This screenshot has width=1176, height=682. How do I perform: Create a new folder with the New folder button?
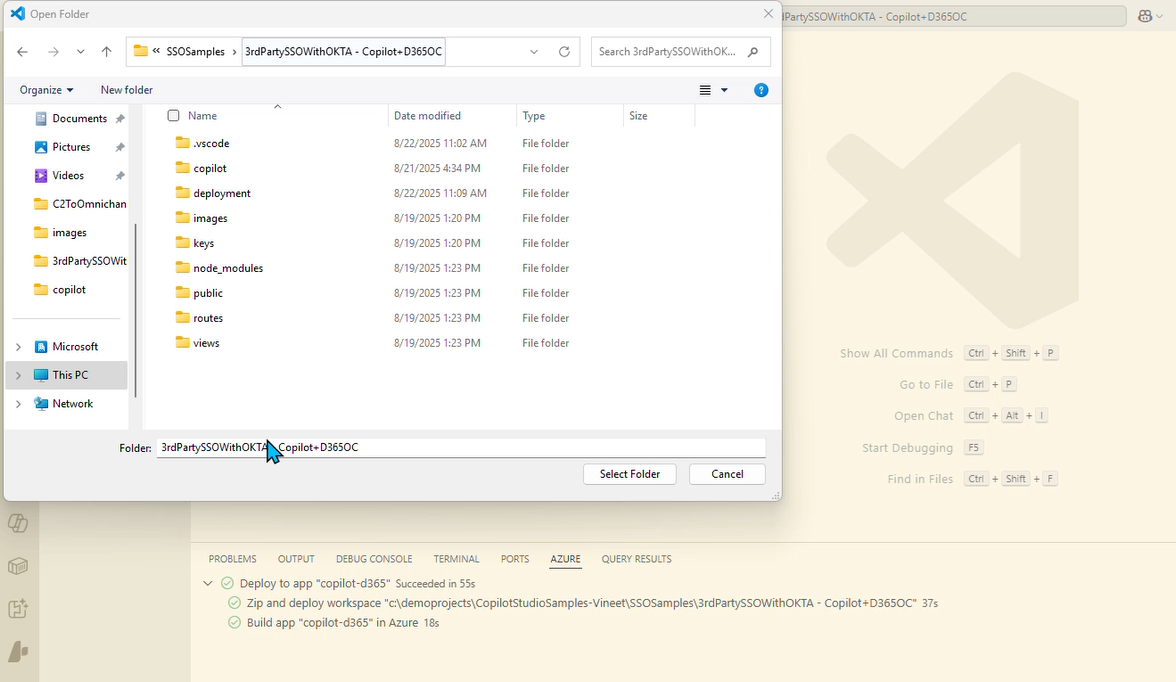pos(125,89)
